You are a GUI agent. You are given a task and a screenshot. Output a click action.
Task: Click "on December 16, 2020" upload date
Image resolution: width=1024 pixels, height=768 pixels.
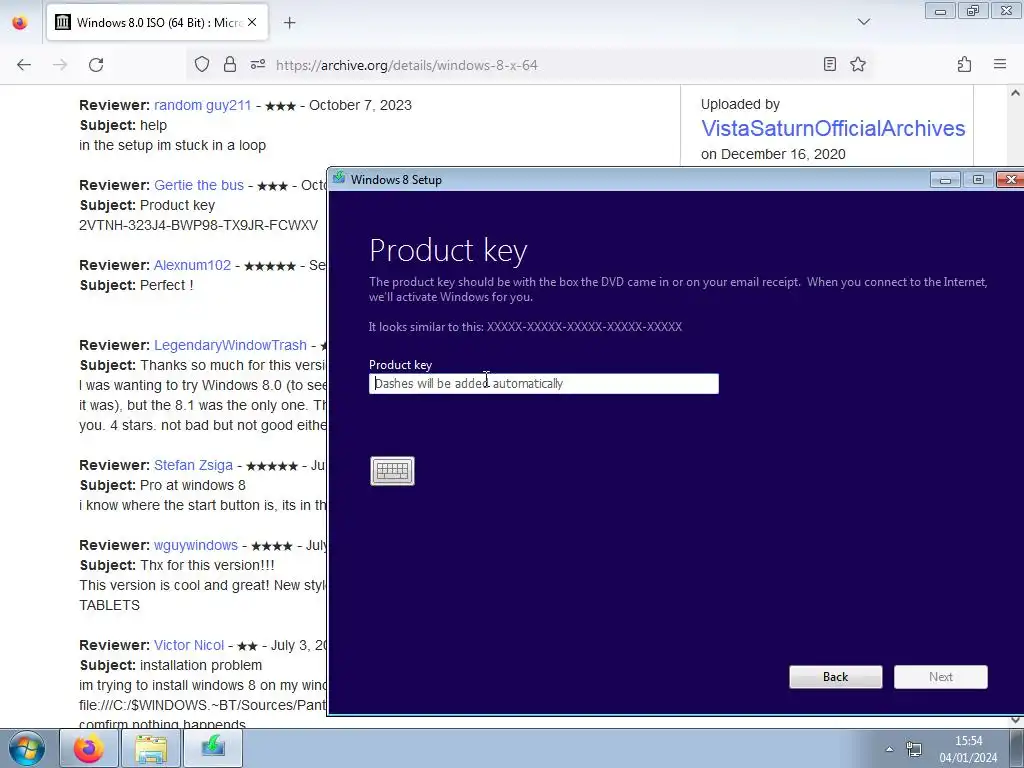pos(773,154)
